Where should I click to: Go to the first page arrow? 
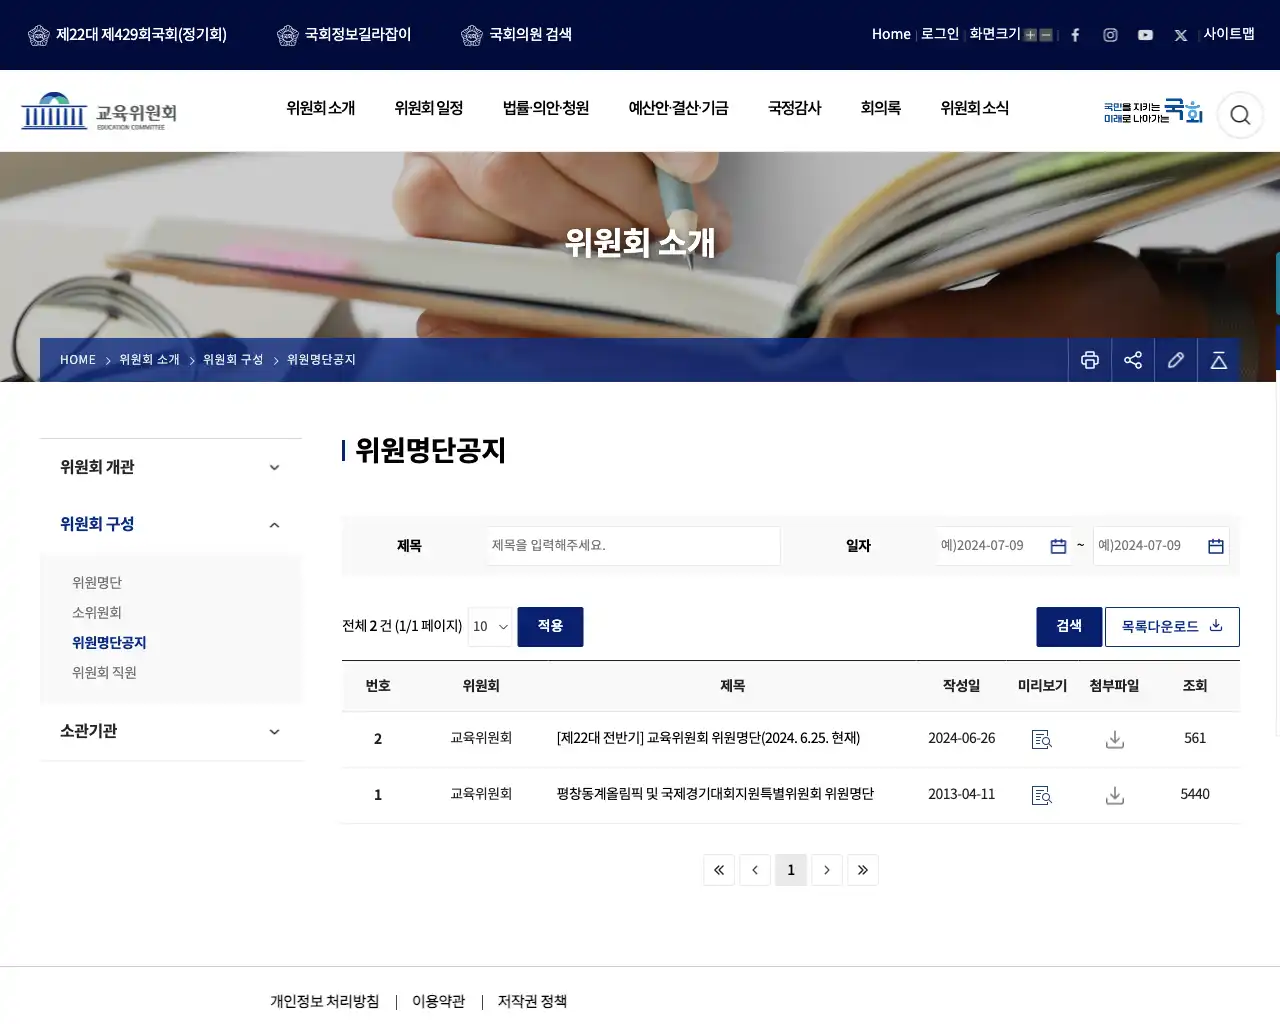[719, 870]
